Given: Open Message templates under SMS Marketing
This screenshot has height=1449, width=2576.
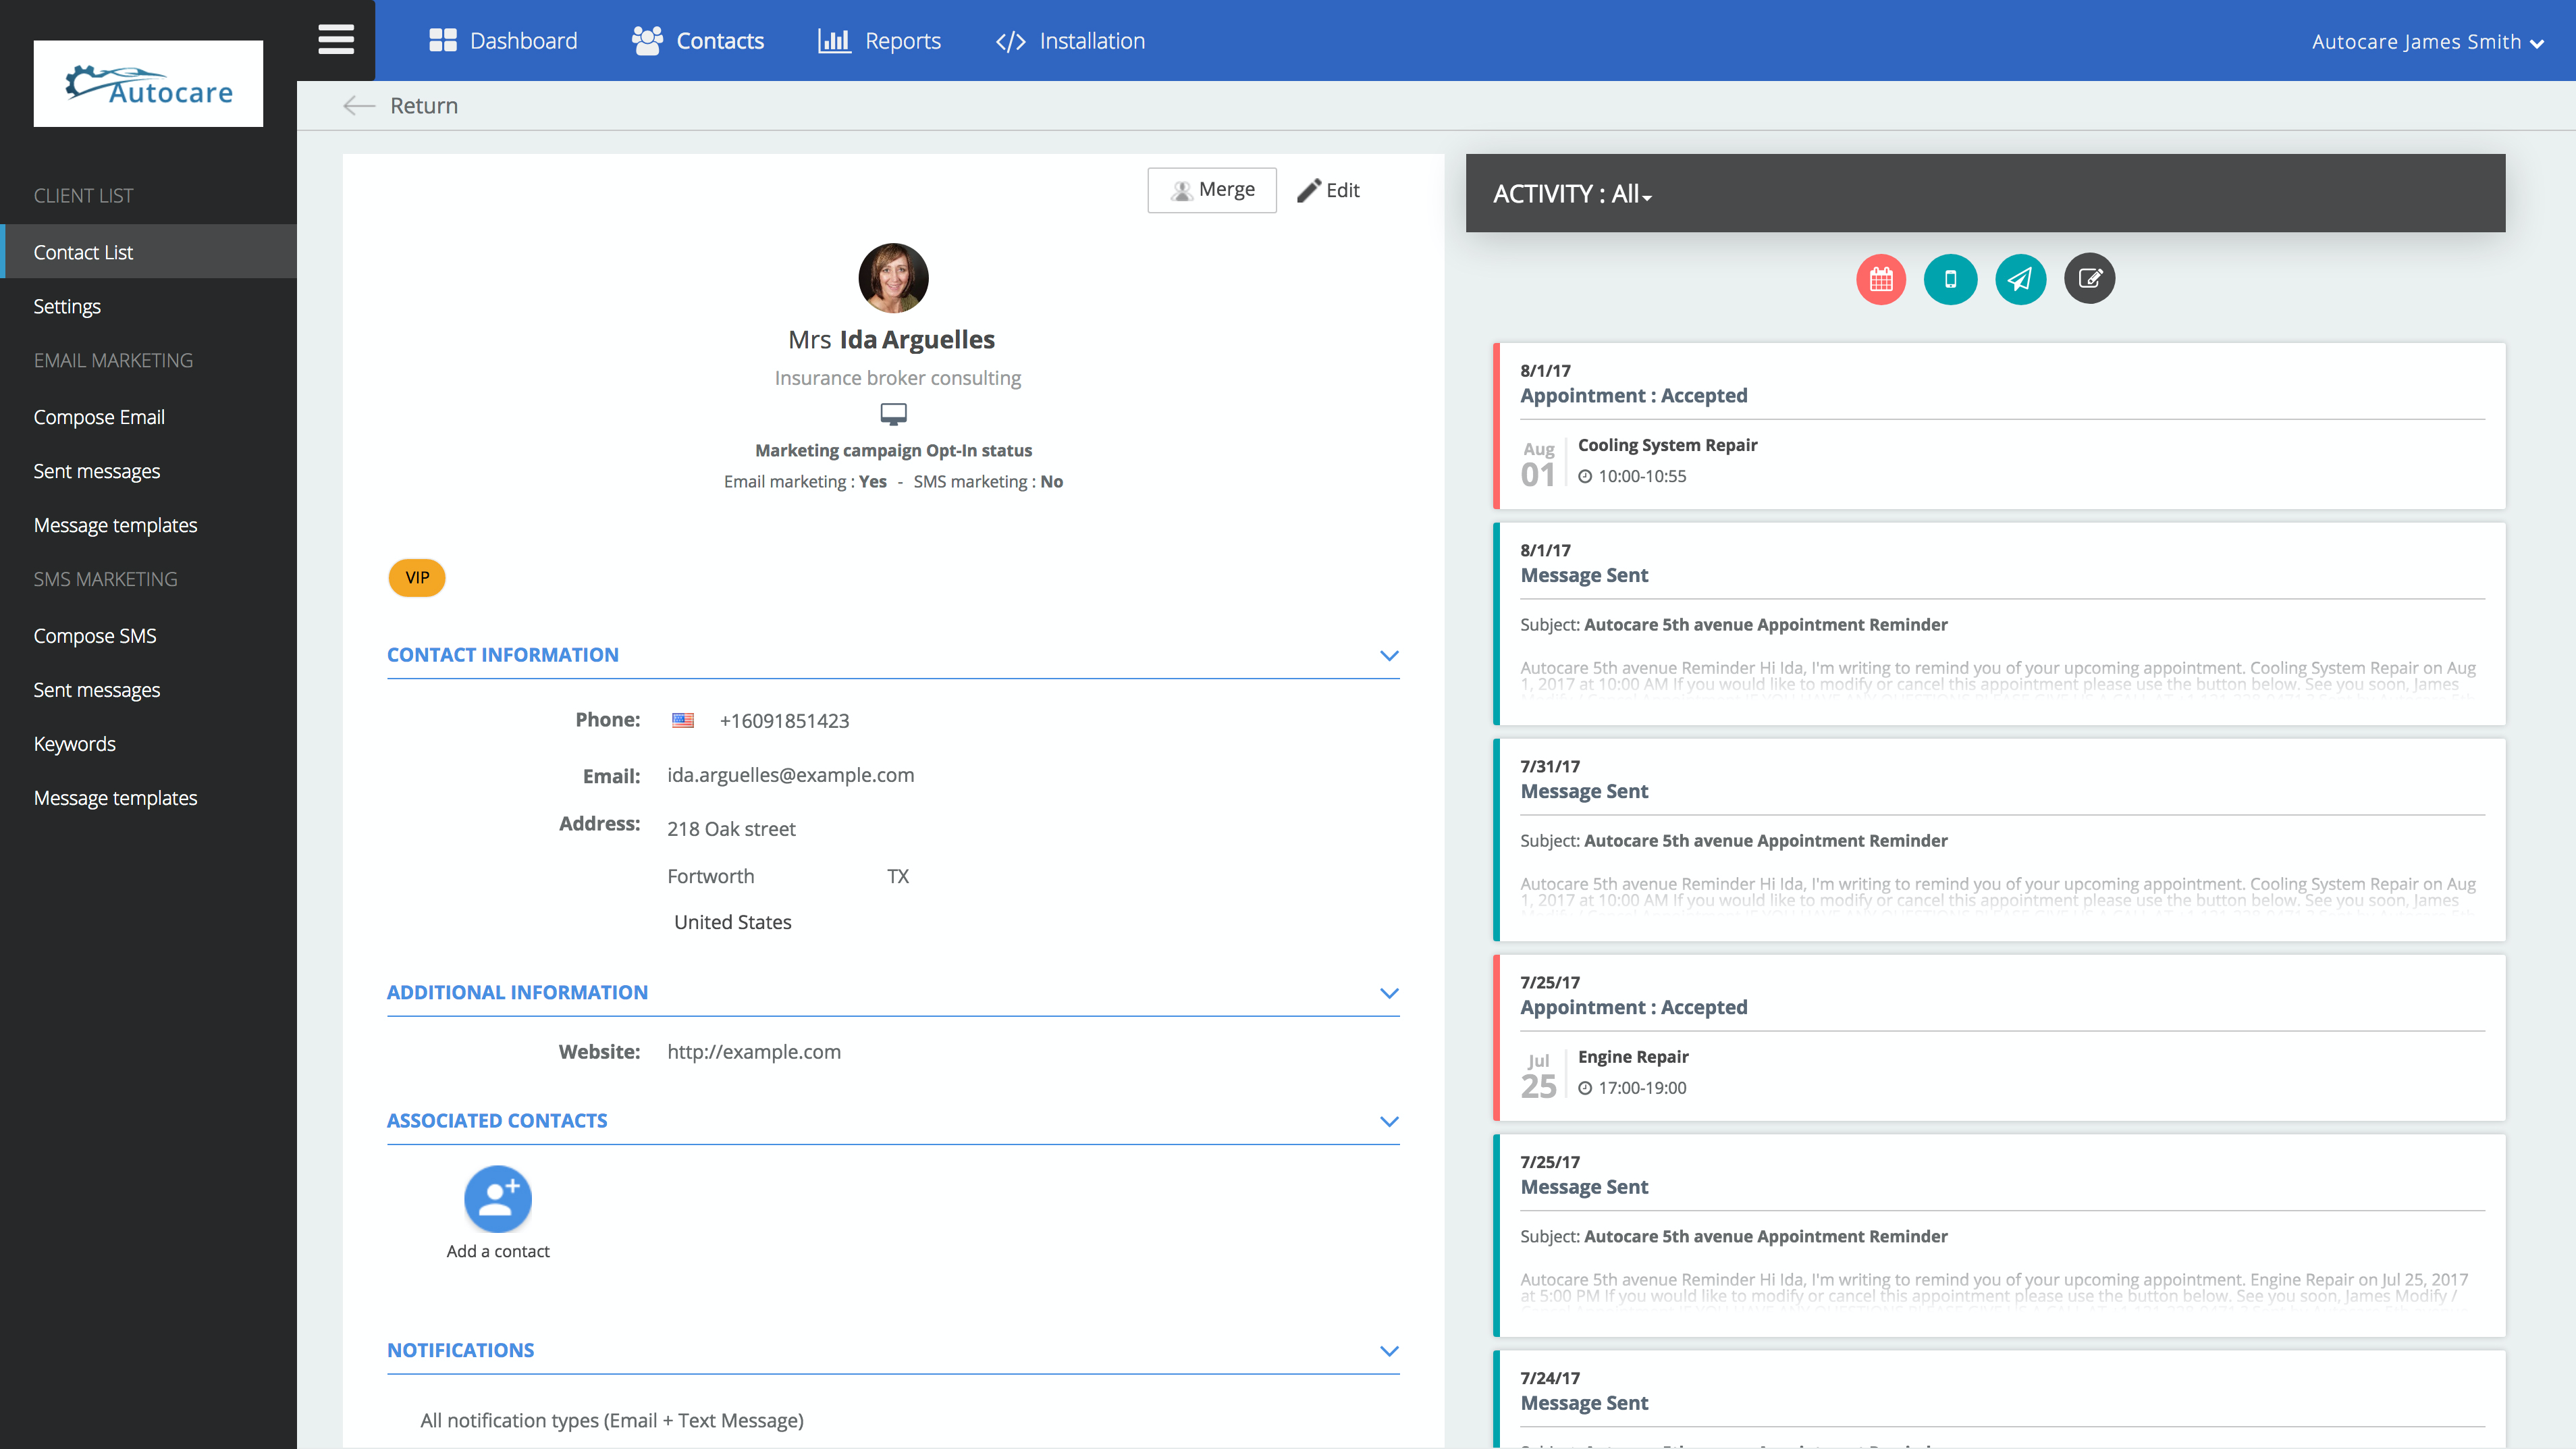Looking at the screenshot, I should tap(115, 798).
